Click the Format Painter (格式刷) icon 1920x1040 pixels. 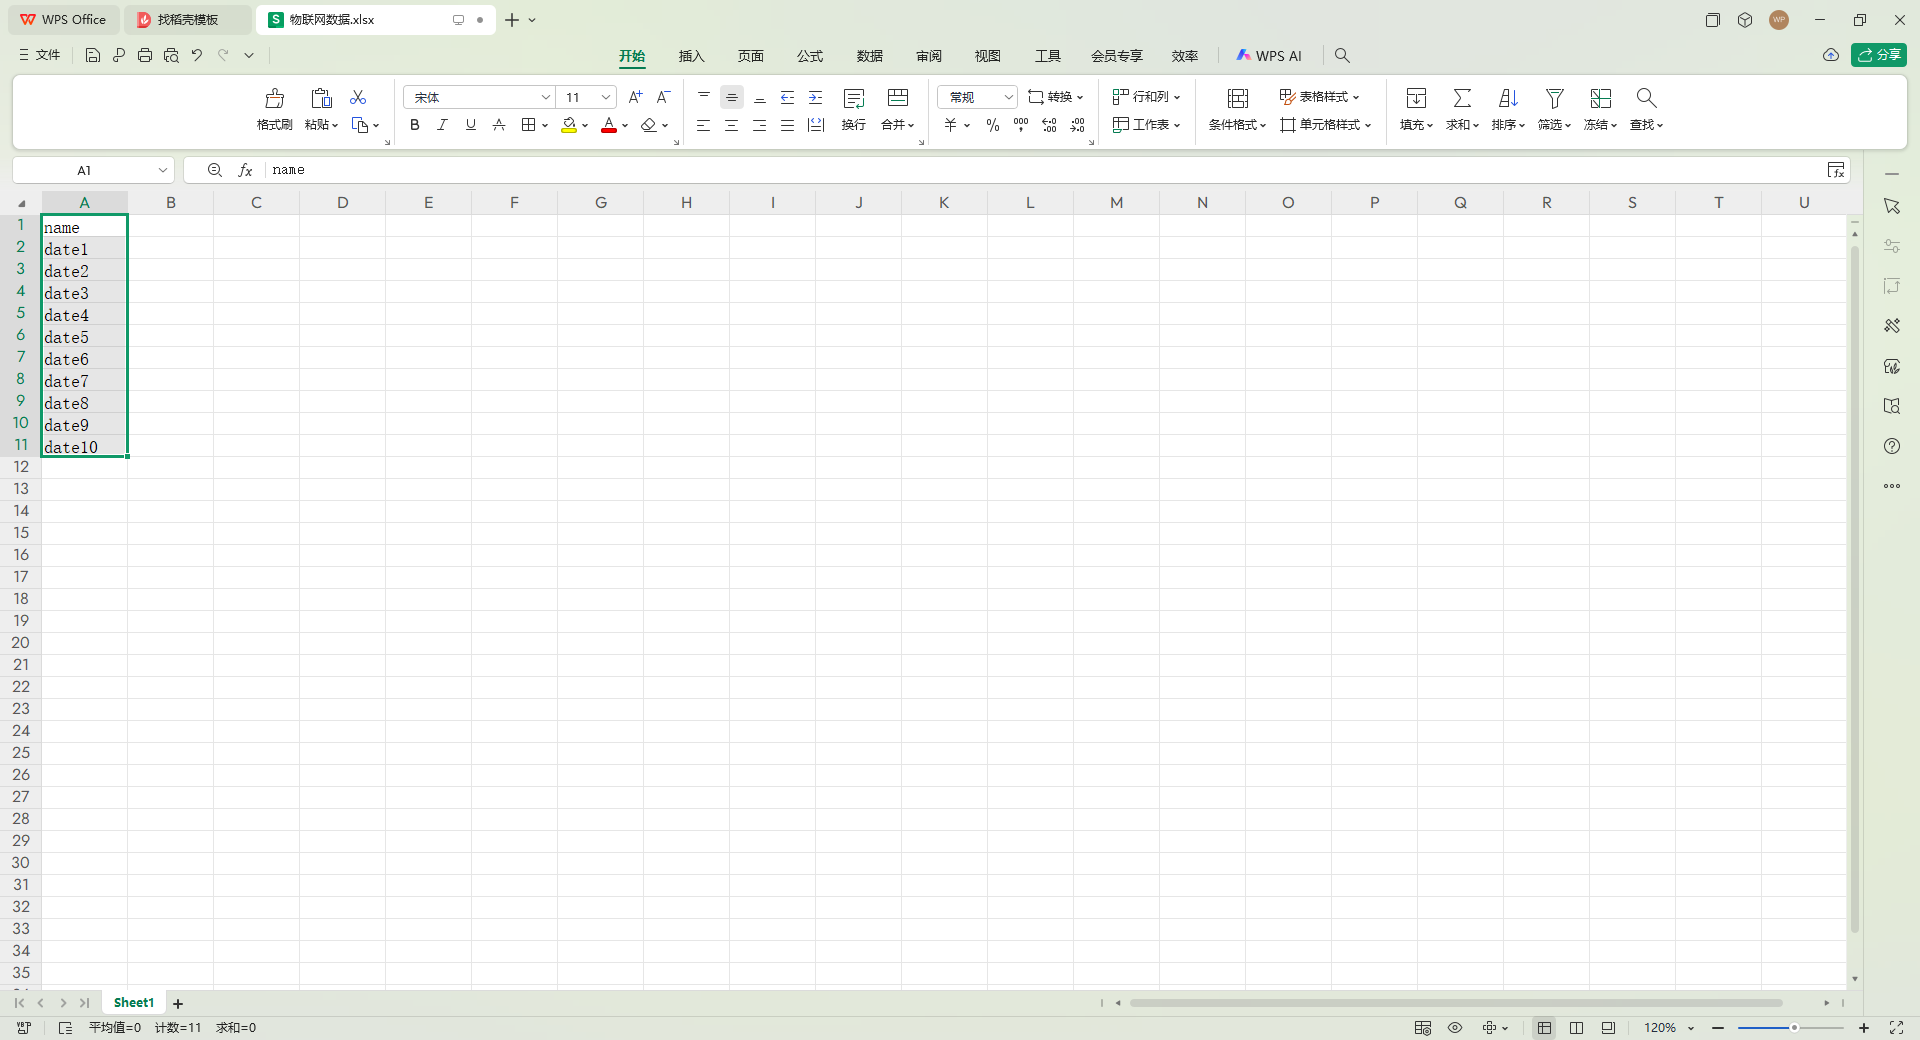274,99
